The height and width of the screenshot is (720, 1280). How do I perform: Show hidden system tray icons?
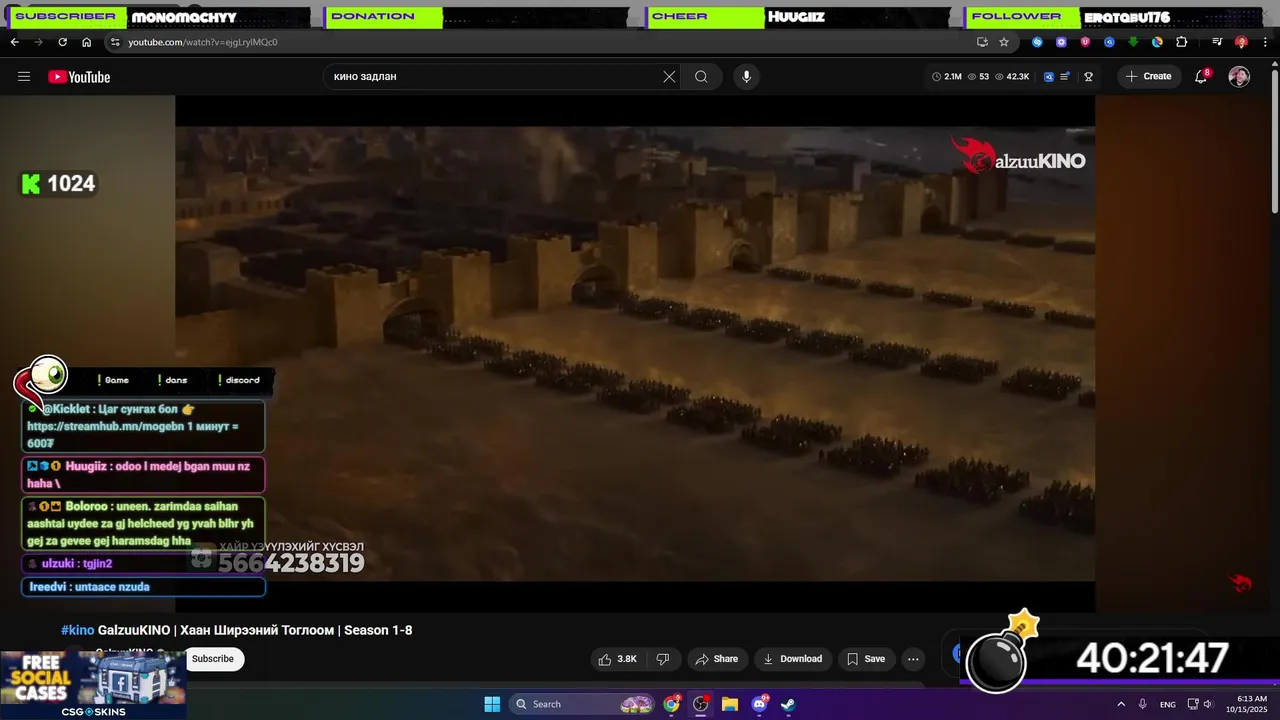point(1120,704)
